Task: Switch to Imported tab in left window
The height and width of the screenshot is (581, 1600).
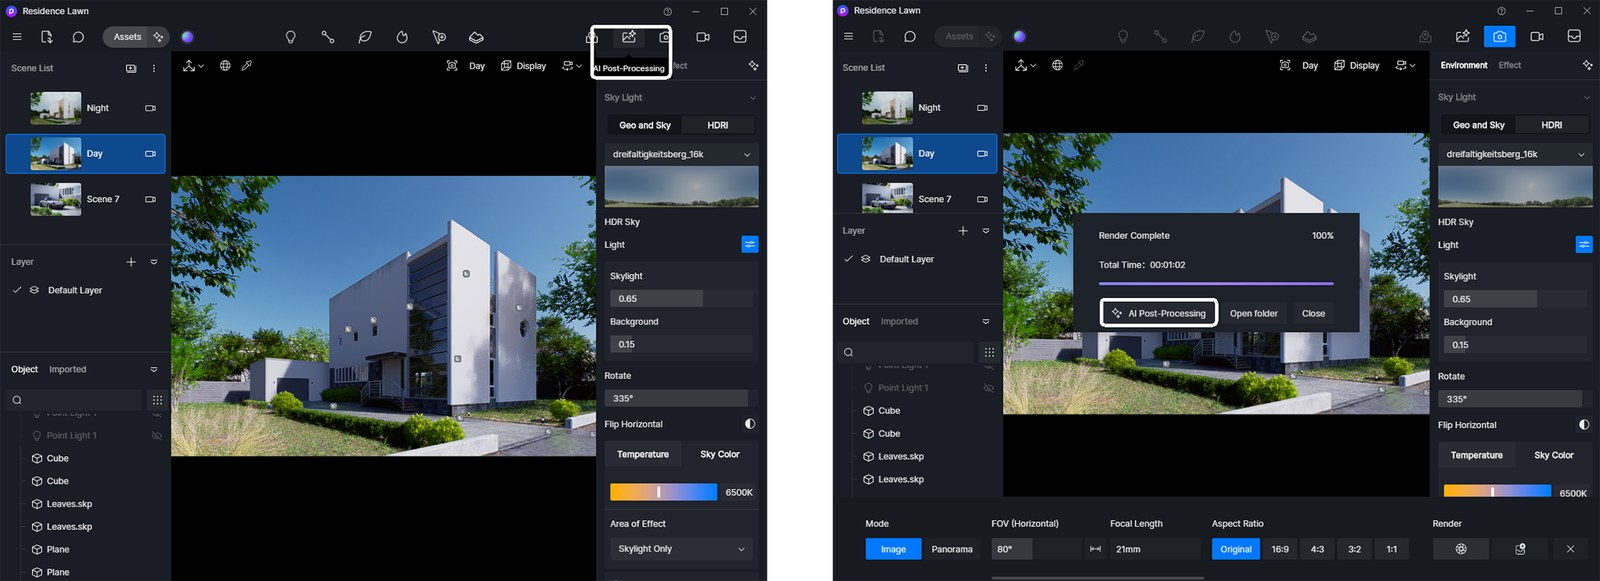Action: pos(68,370)
